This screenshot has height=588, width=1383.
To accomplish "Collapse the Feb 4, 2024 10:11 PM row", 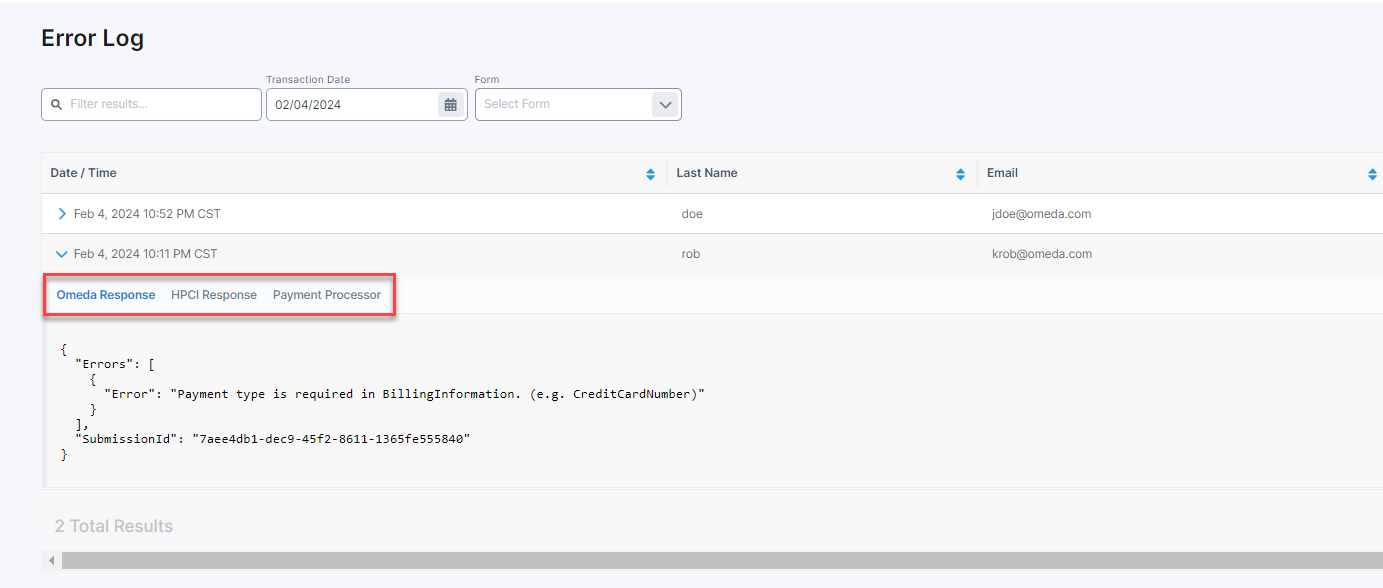I will 62,254.
